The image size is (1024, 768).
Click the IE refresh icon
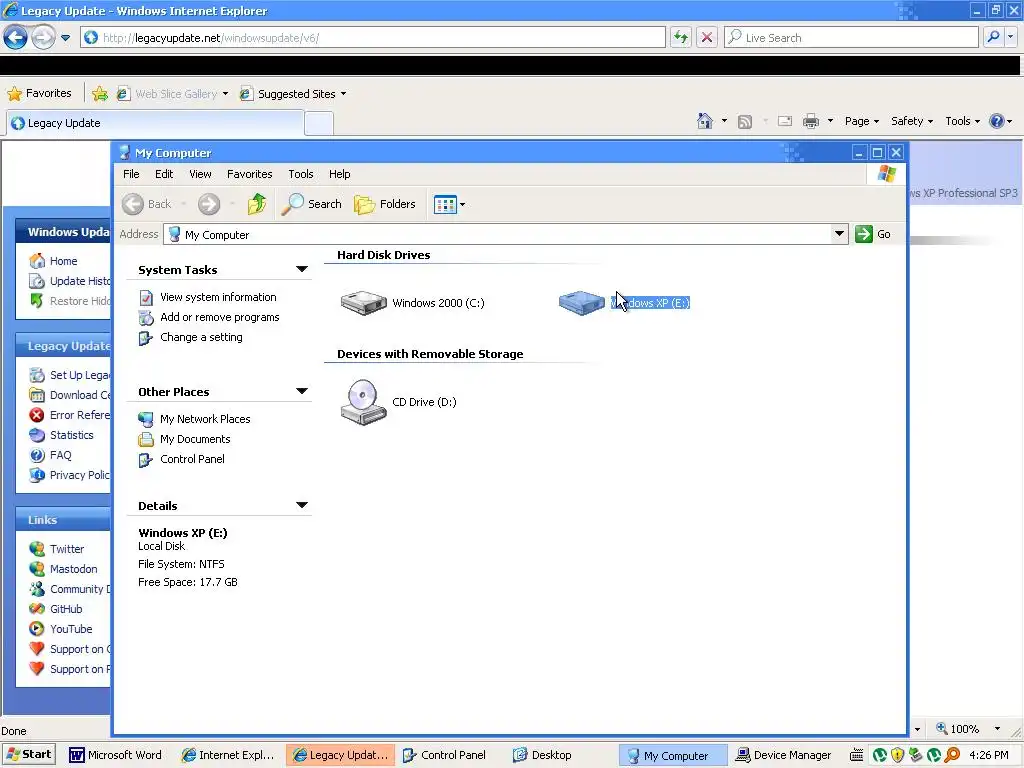click(x=680, y=37)
